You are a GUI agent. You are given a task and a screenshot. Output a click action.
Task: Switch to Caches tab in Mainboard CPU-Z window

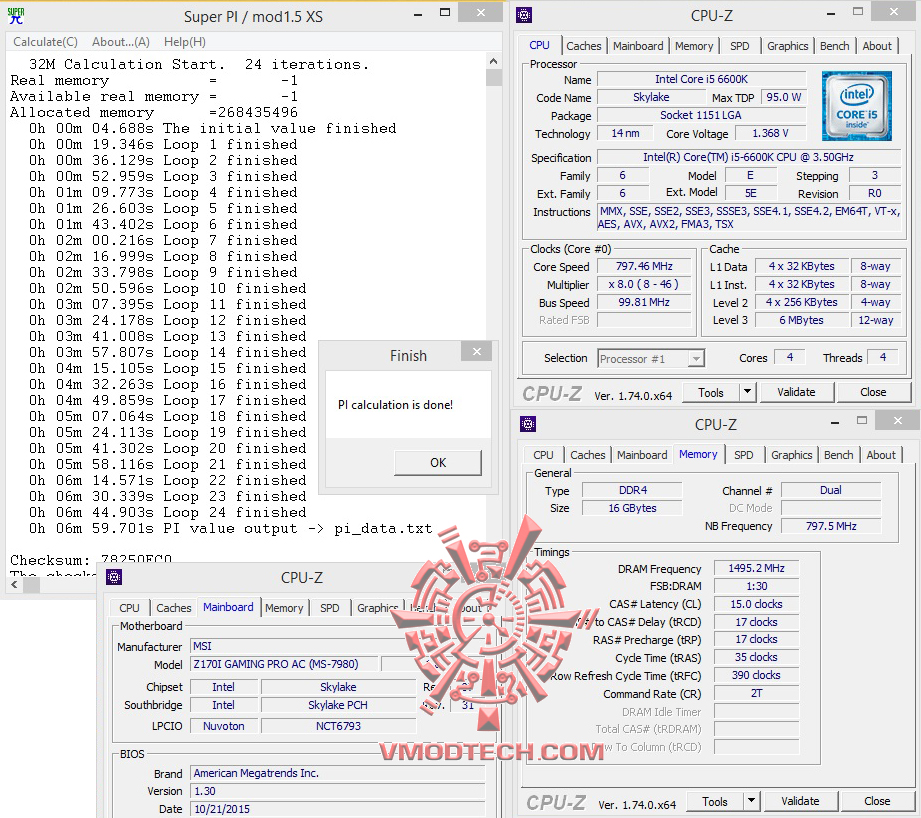(x=173, y=608)
